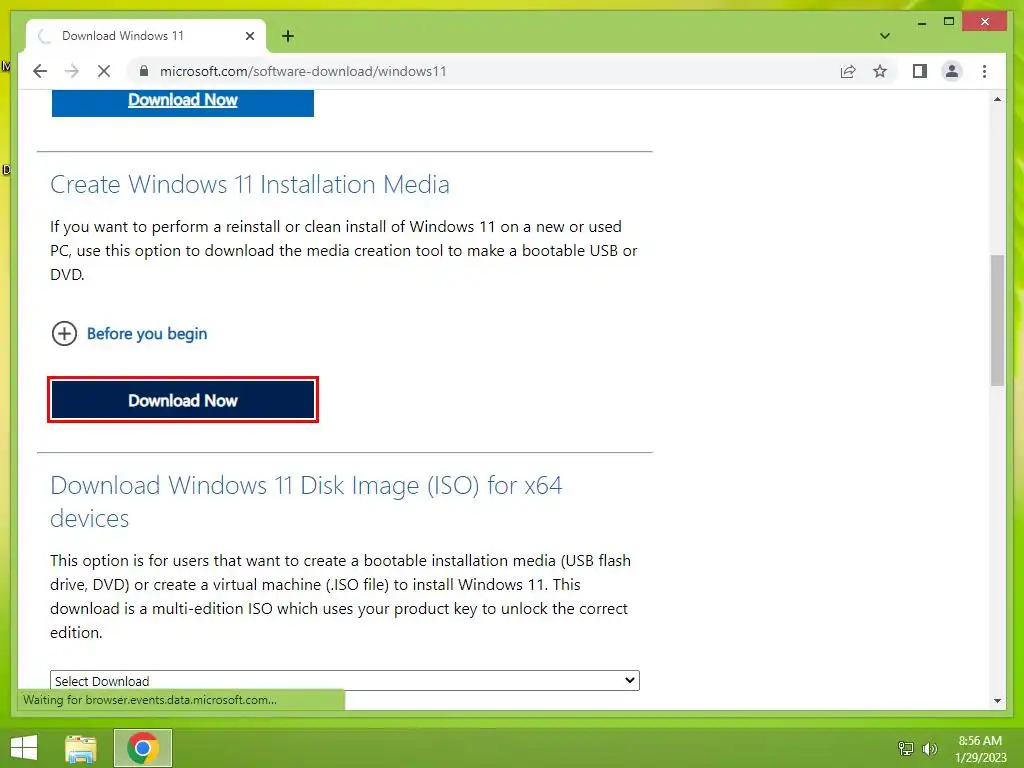
Task: Expand the Before you begin section
Action: (x=129, y=334)
